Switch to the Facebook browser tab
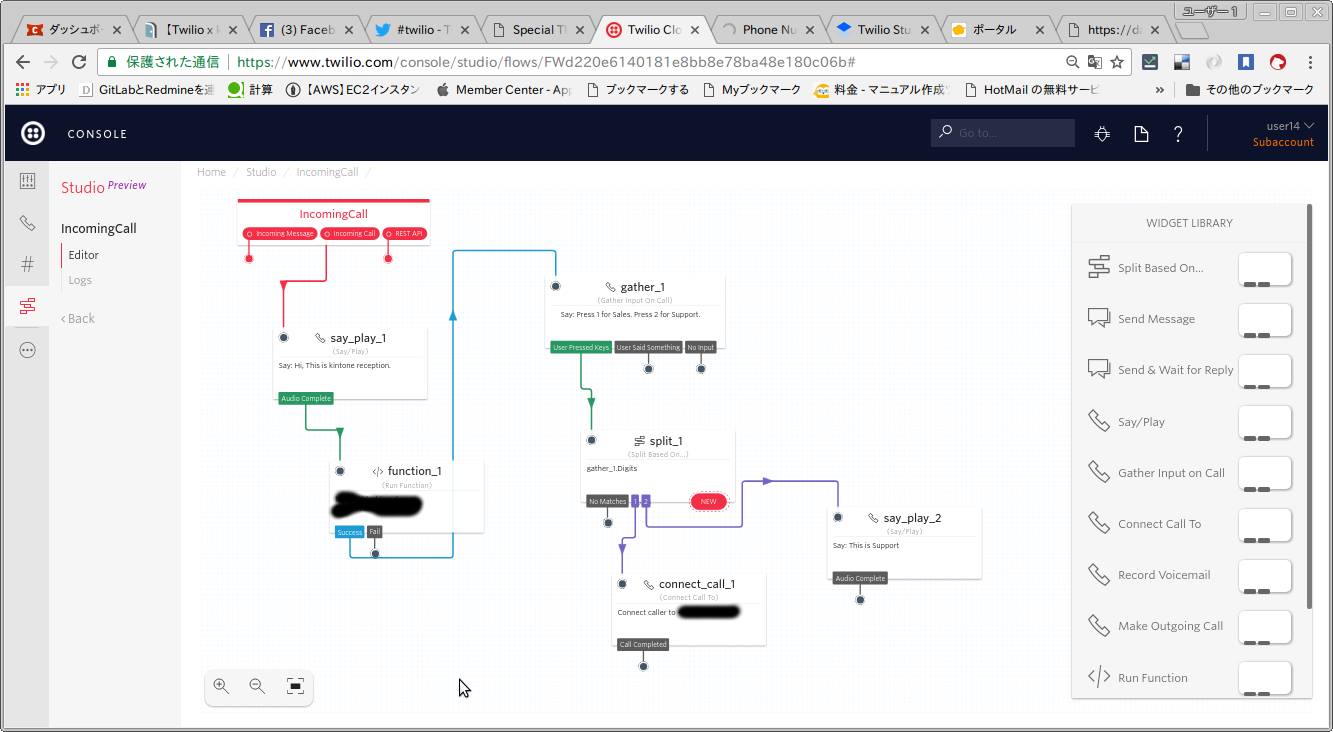 [305, 30]
